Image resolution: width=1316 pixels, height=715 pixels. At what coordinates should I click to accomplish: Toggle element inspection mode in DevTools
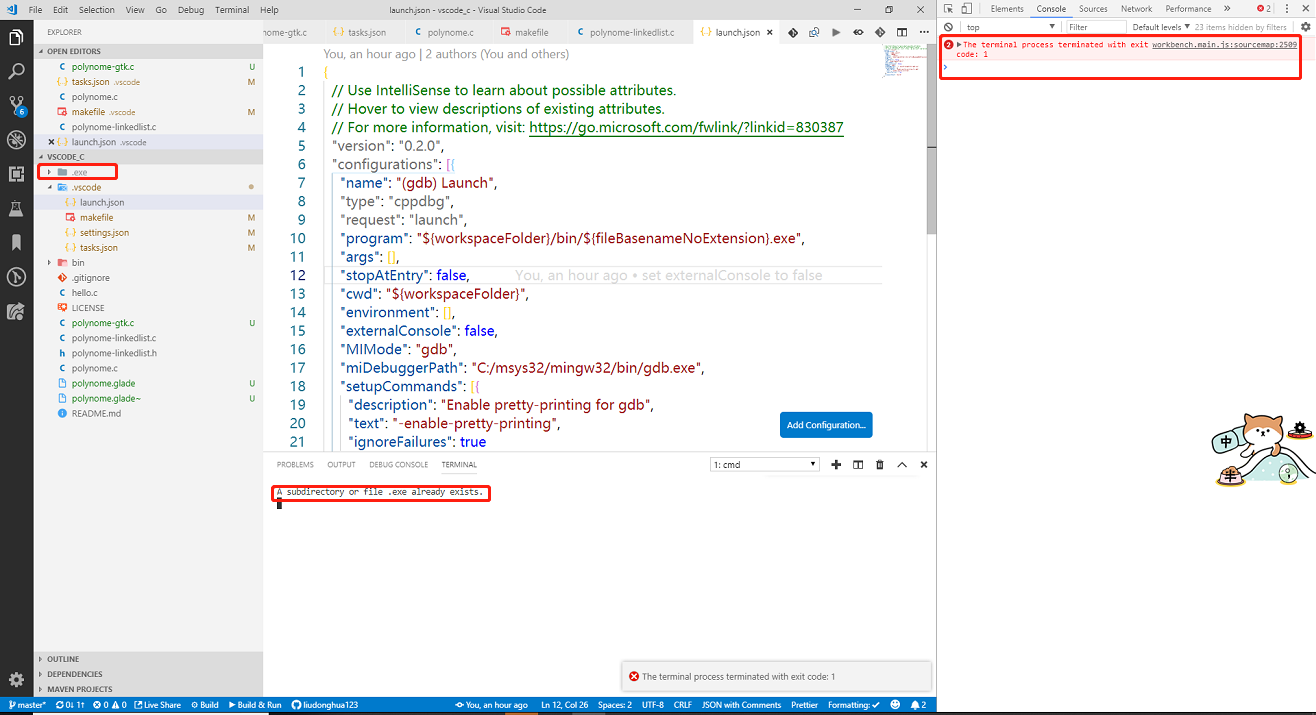pos(949,8)
